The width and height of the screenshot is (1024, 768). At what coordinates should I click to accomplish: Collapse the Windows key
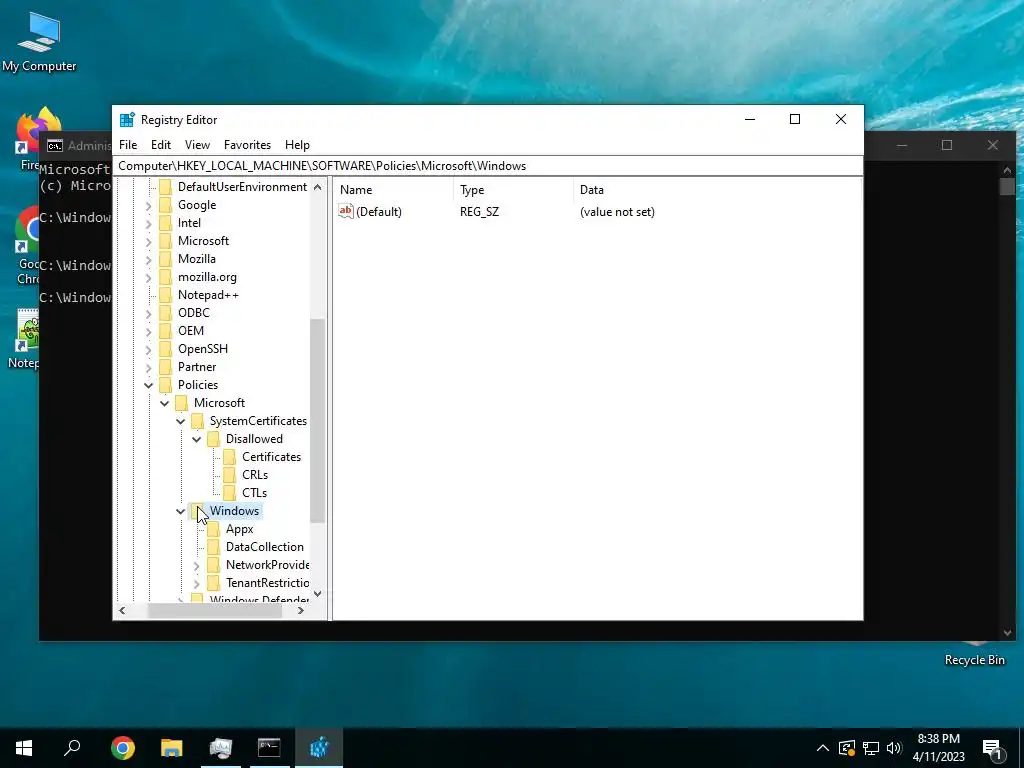click(180, 511)
